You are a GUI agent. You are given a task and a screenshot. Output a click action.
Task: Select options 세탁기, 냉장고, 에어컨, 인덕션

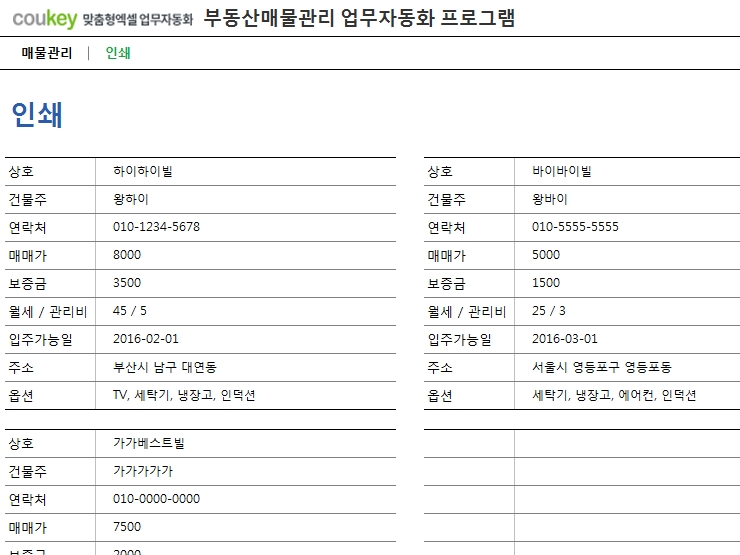click(614, 395)
